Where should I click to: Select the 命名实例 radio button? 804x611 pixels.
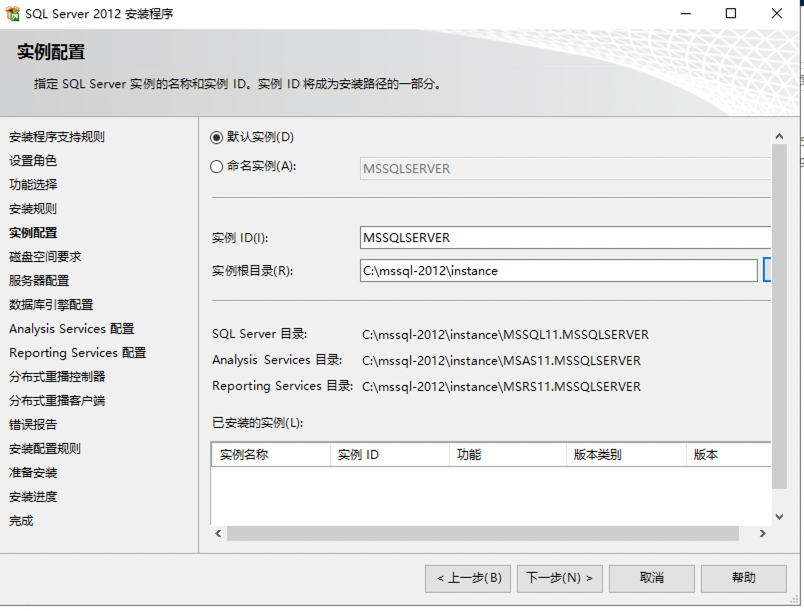pyautogui.click(x=217, y=167)
